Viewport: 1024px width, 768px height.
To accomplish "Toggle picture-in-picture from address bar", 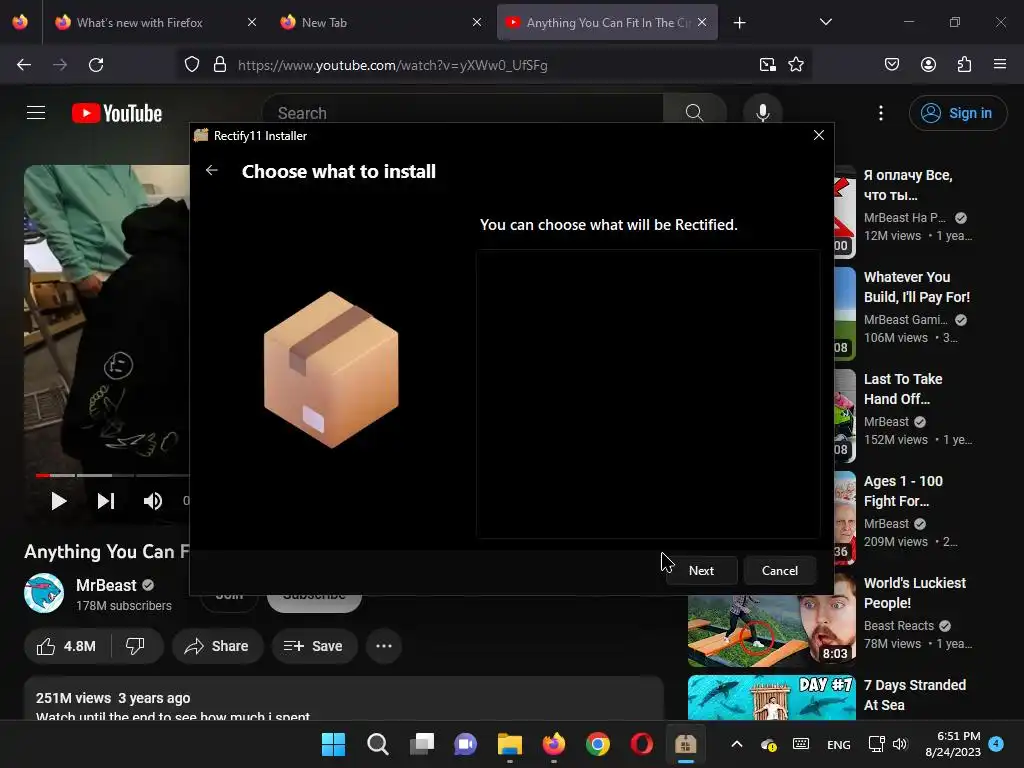I will click(x=767, y=65).
